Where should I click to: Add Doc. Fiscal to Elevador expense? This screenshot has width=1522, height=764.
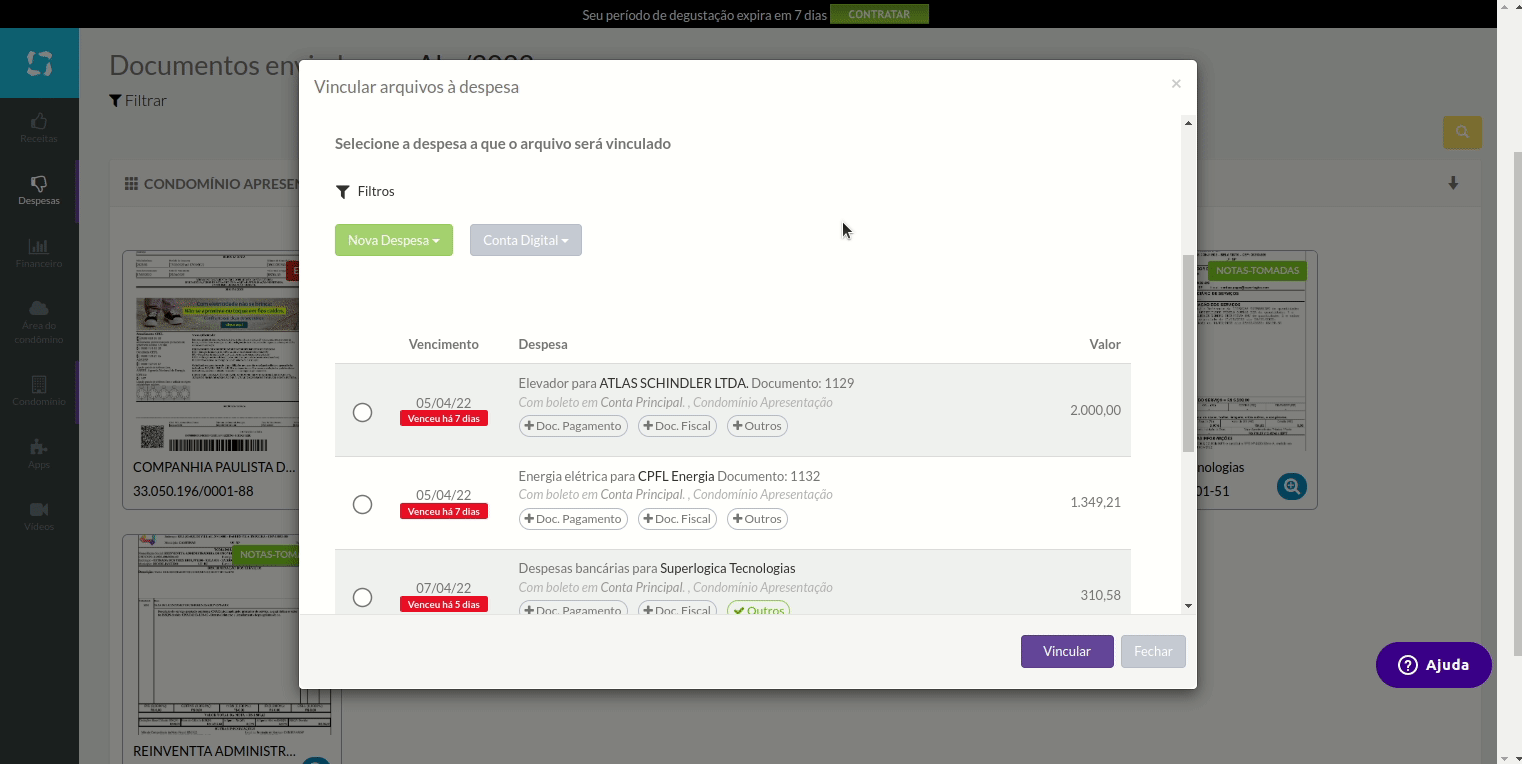click(x=677, y=426)
